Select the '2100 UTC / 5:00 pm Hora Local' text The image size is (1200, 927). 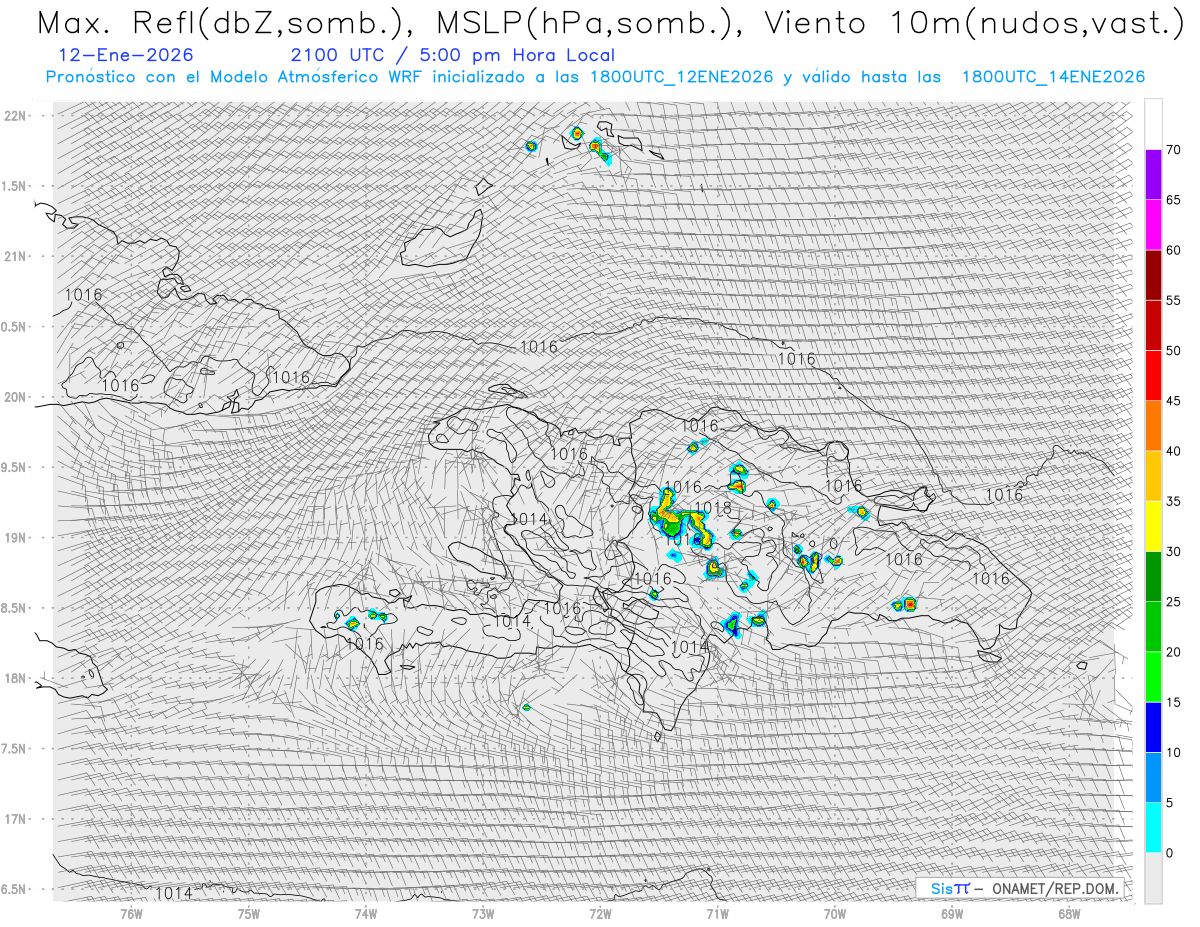coord(453,55)
